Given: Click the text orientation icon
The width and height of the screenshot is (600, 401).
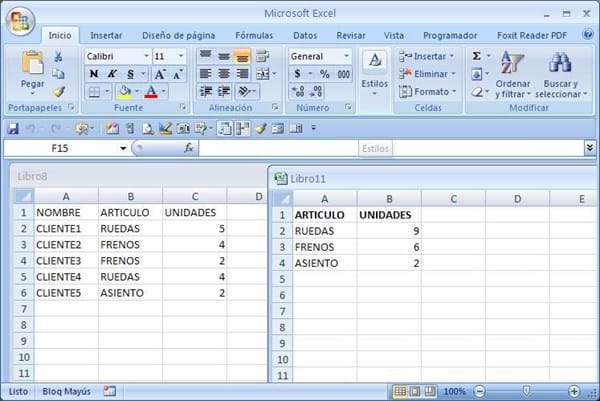Looking at the screenshot, I should (244, 92).
